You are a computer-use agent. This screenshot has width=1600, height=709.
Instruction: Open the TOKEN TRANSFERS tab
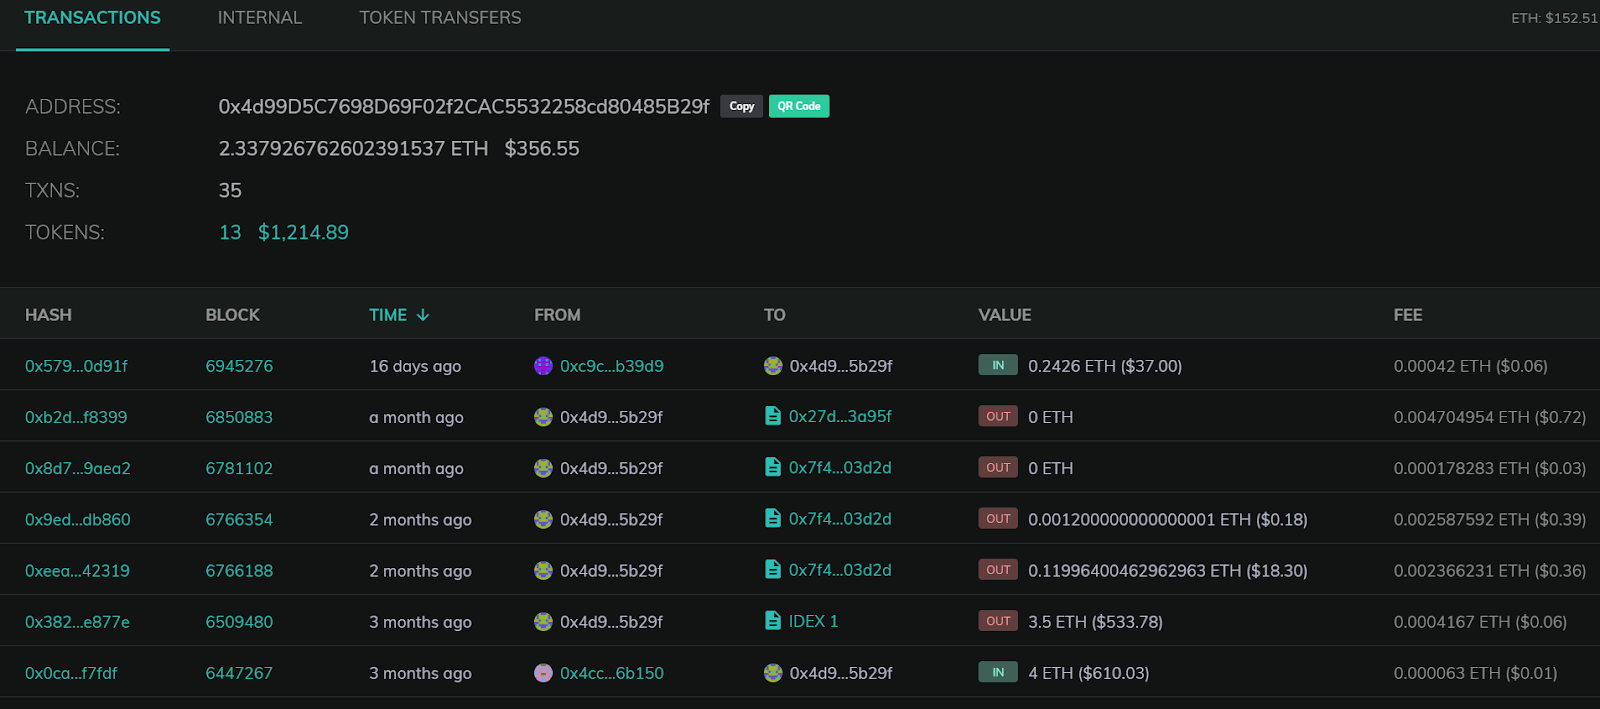pyautogui.click(x=440, y=18)
